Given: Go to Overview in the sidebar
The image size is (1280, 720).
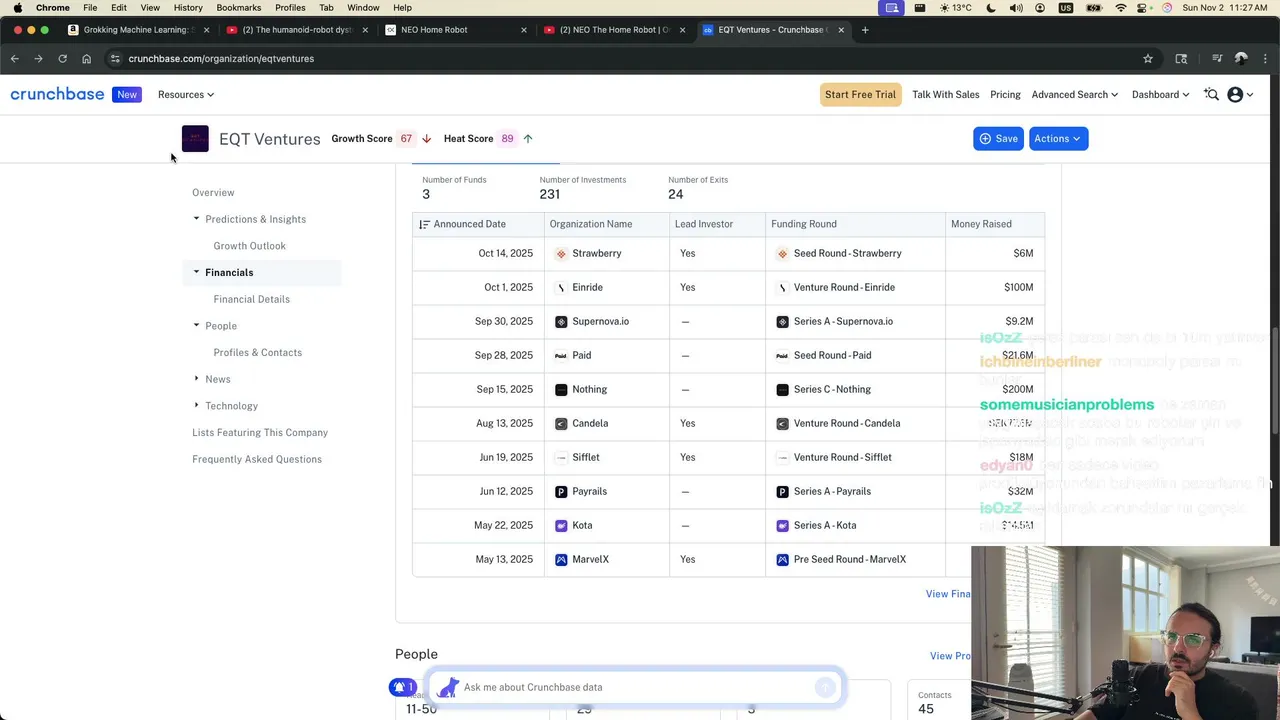Looking at the screenshot, I should click(x=213, y=193).
